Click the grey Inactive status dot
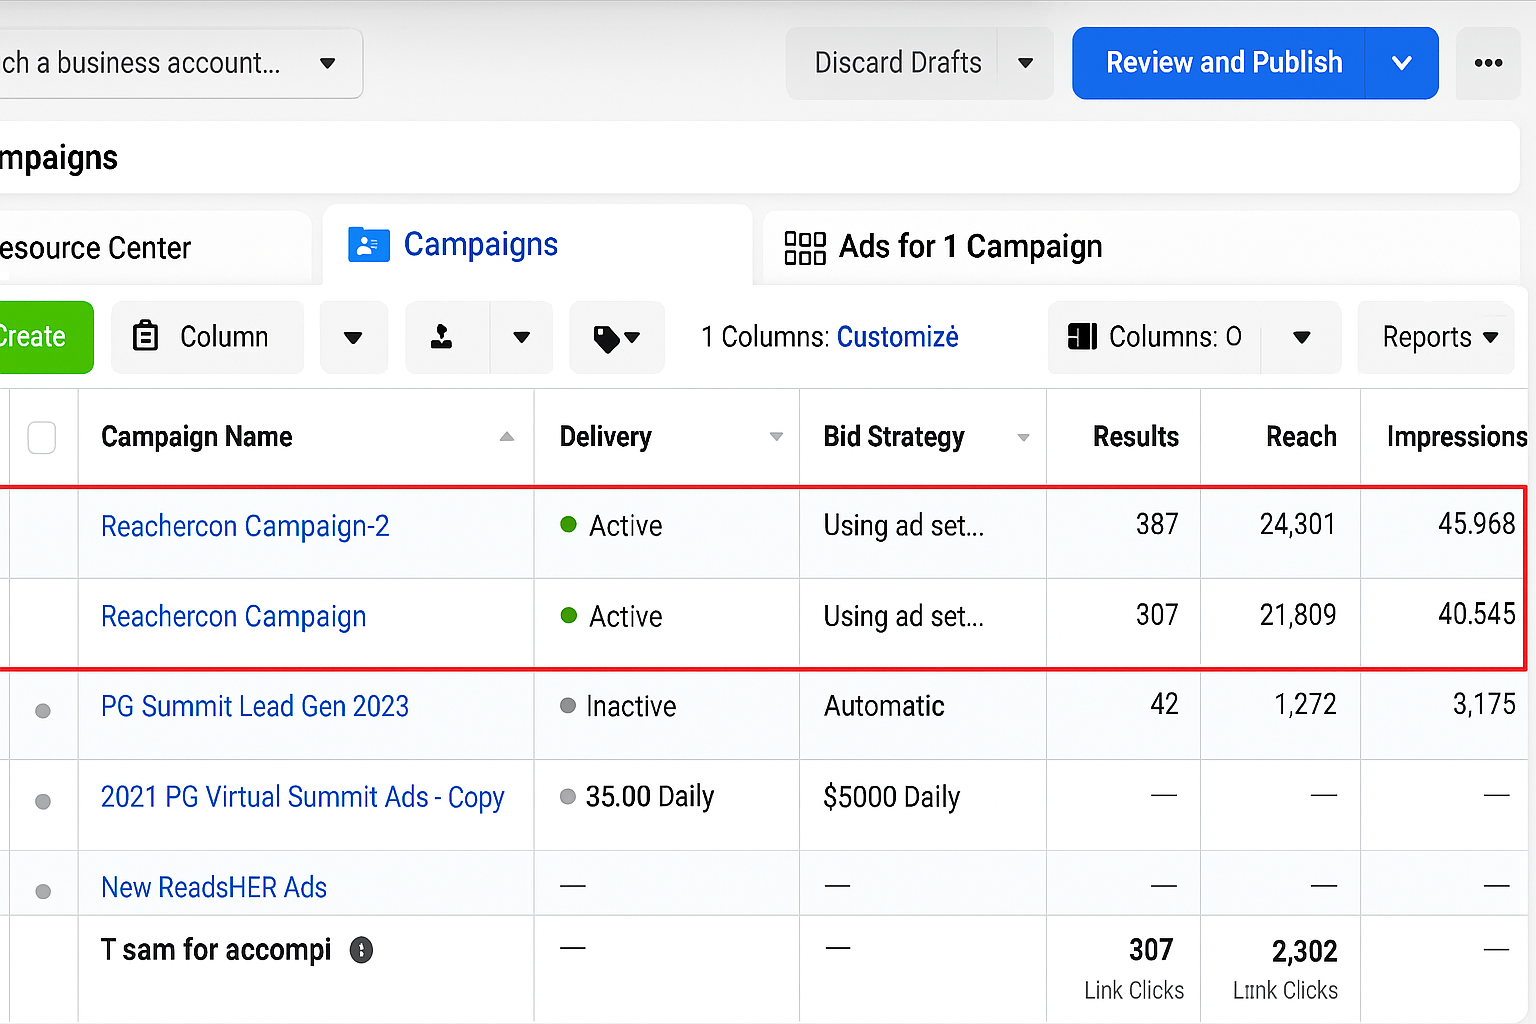 tap(568, 706)
